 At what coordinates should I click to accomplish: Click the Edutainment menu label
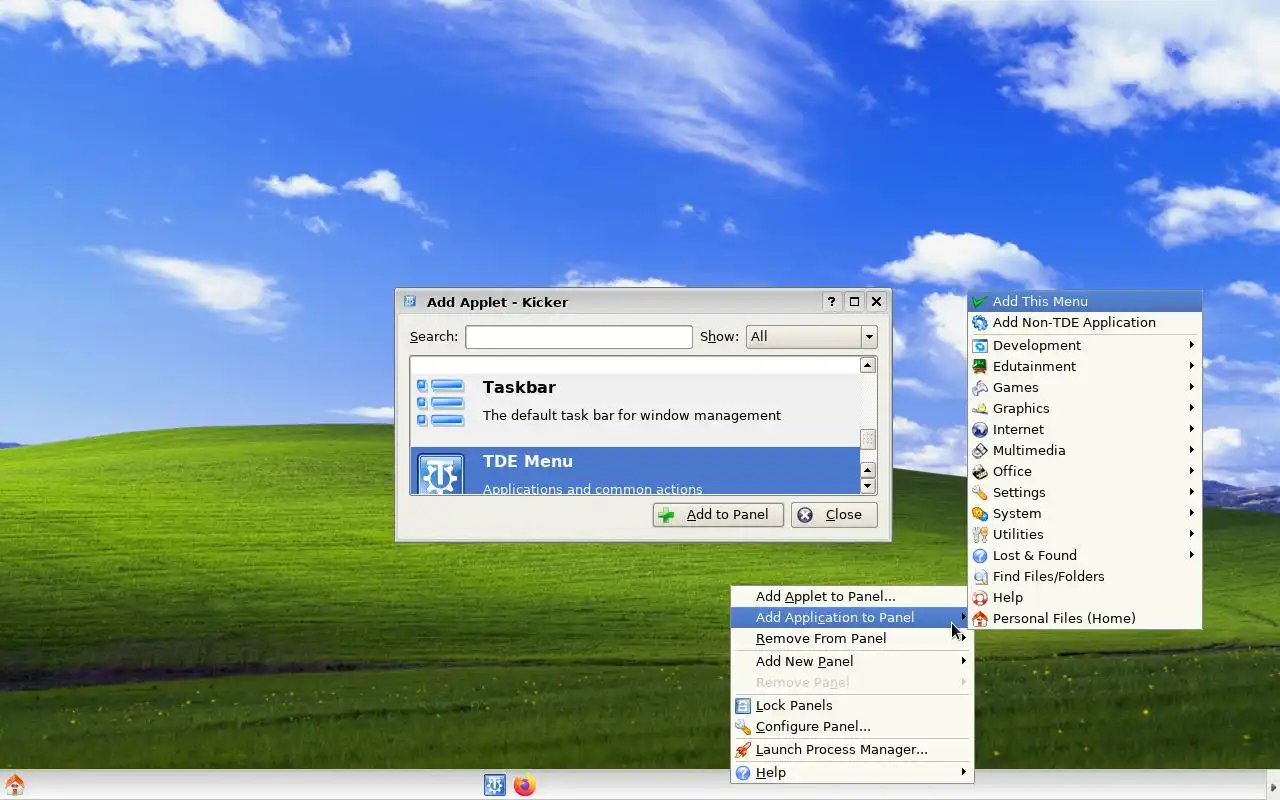tap(1034, 367)
